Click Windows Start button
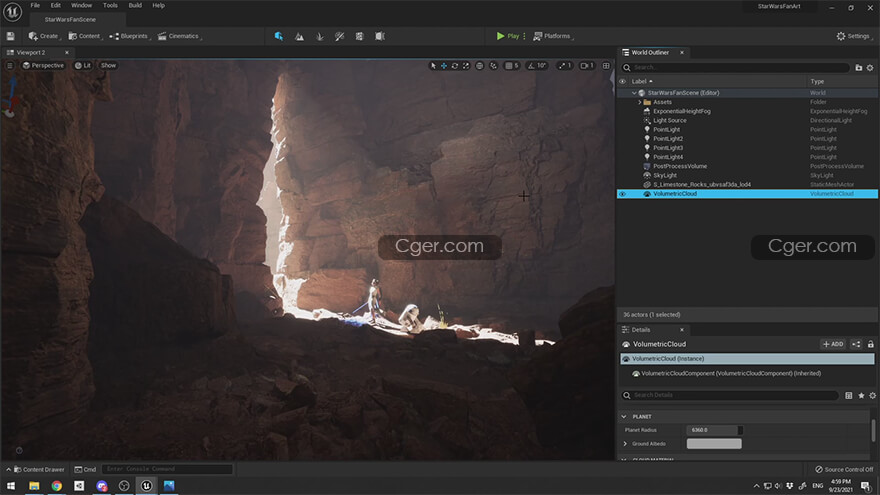This screenshot has width=880, height=495. 11,485
